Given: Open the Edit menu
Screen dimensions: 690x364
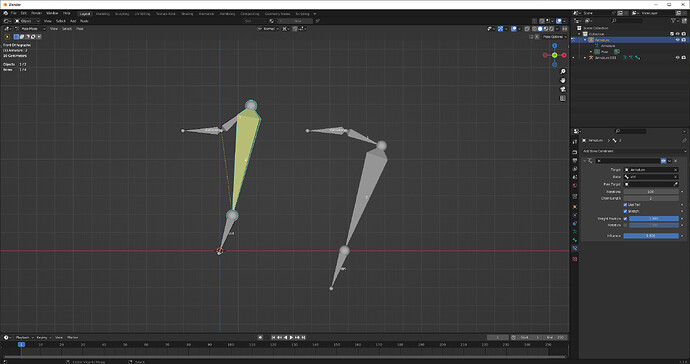Looking at the screenshot, I should [x=24, y=14].
